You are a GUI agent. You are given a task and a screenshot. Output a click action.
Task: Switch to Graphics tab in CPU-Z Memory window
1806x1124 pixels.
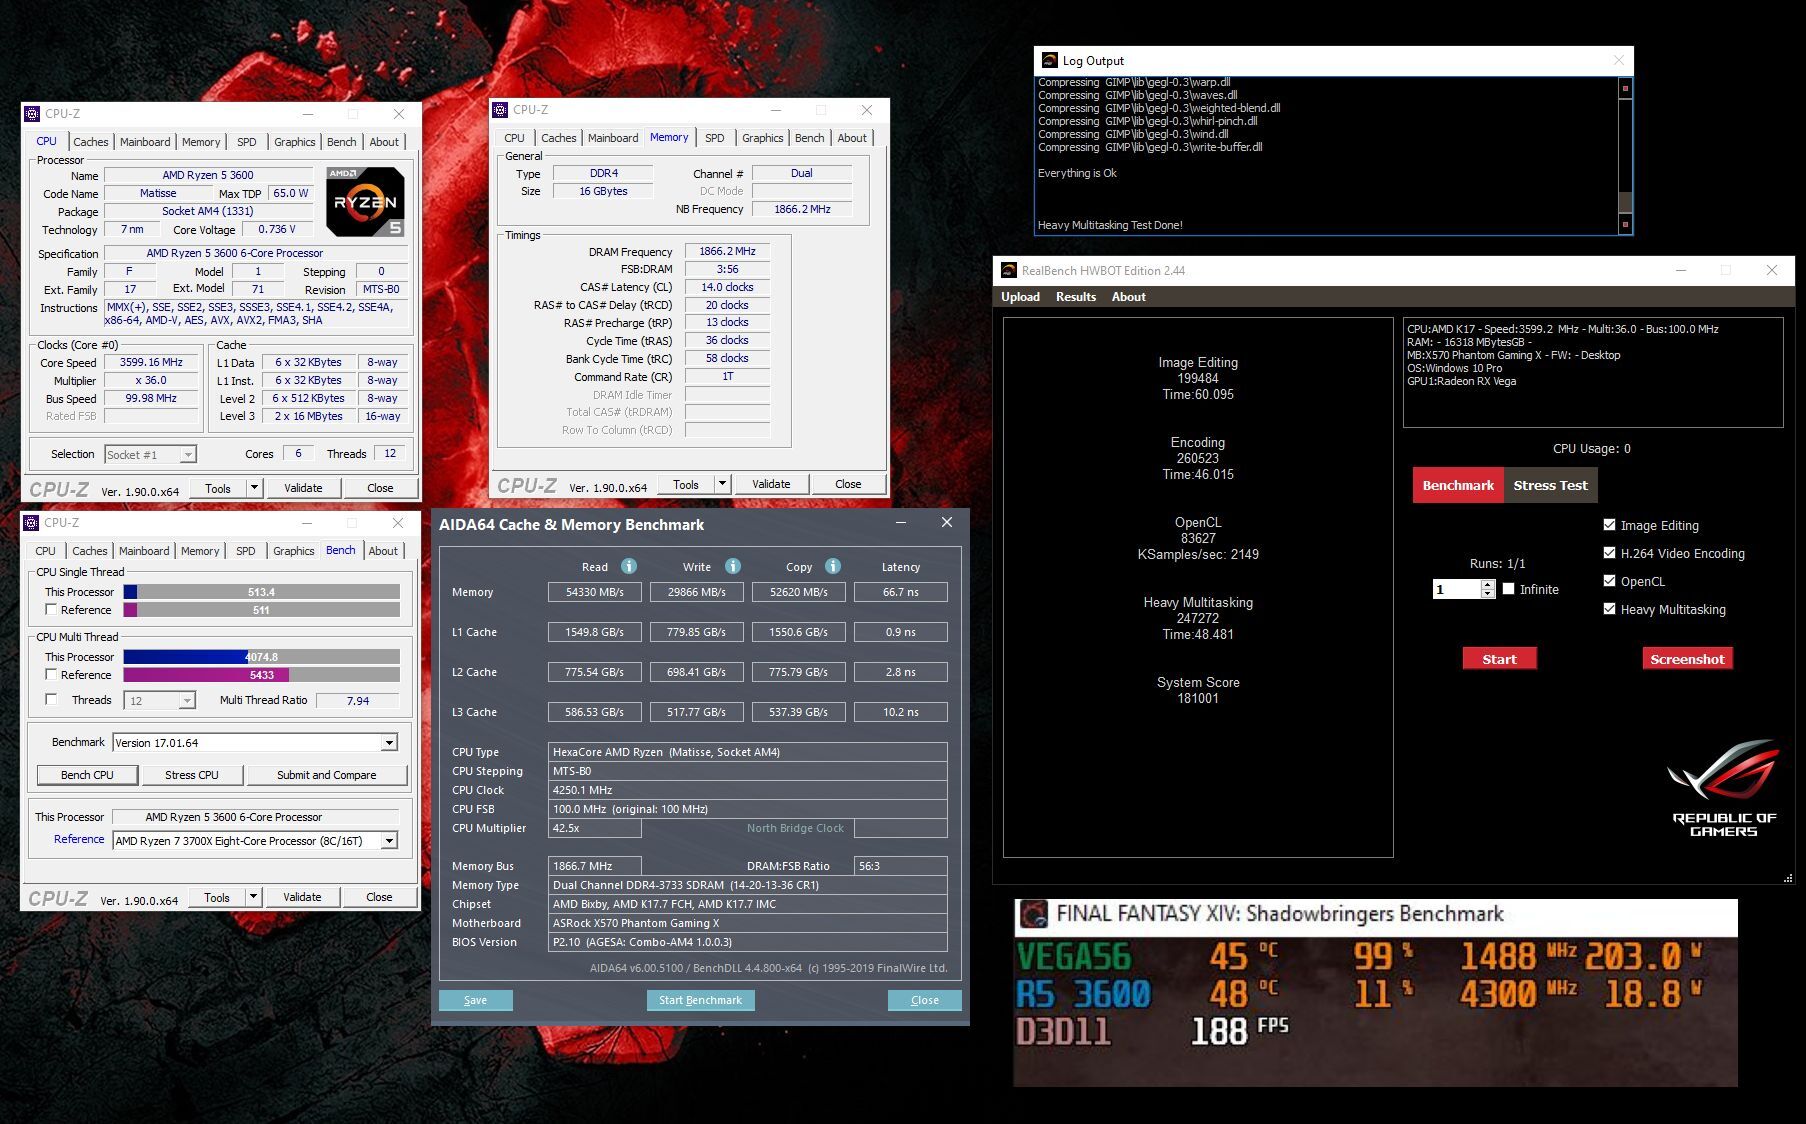762,138
